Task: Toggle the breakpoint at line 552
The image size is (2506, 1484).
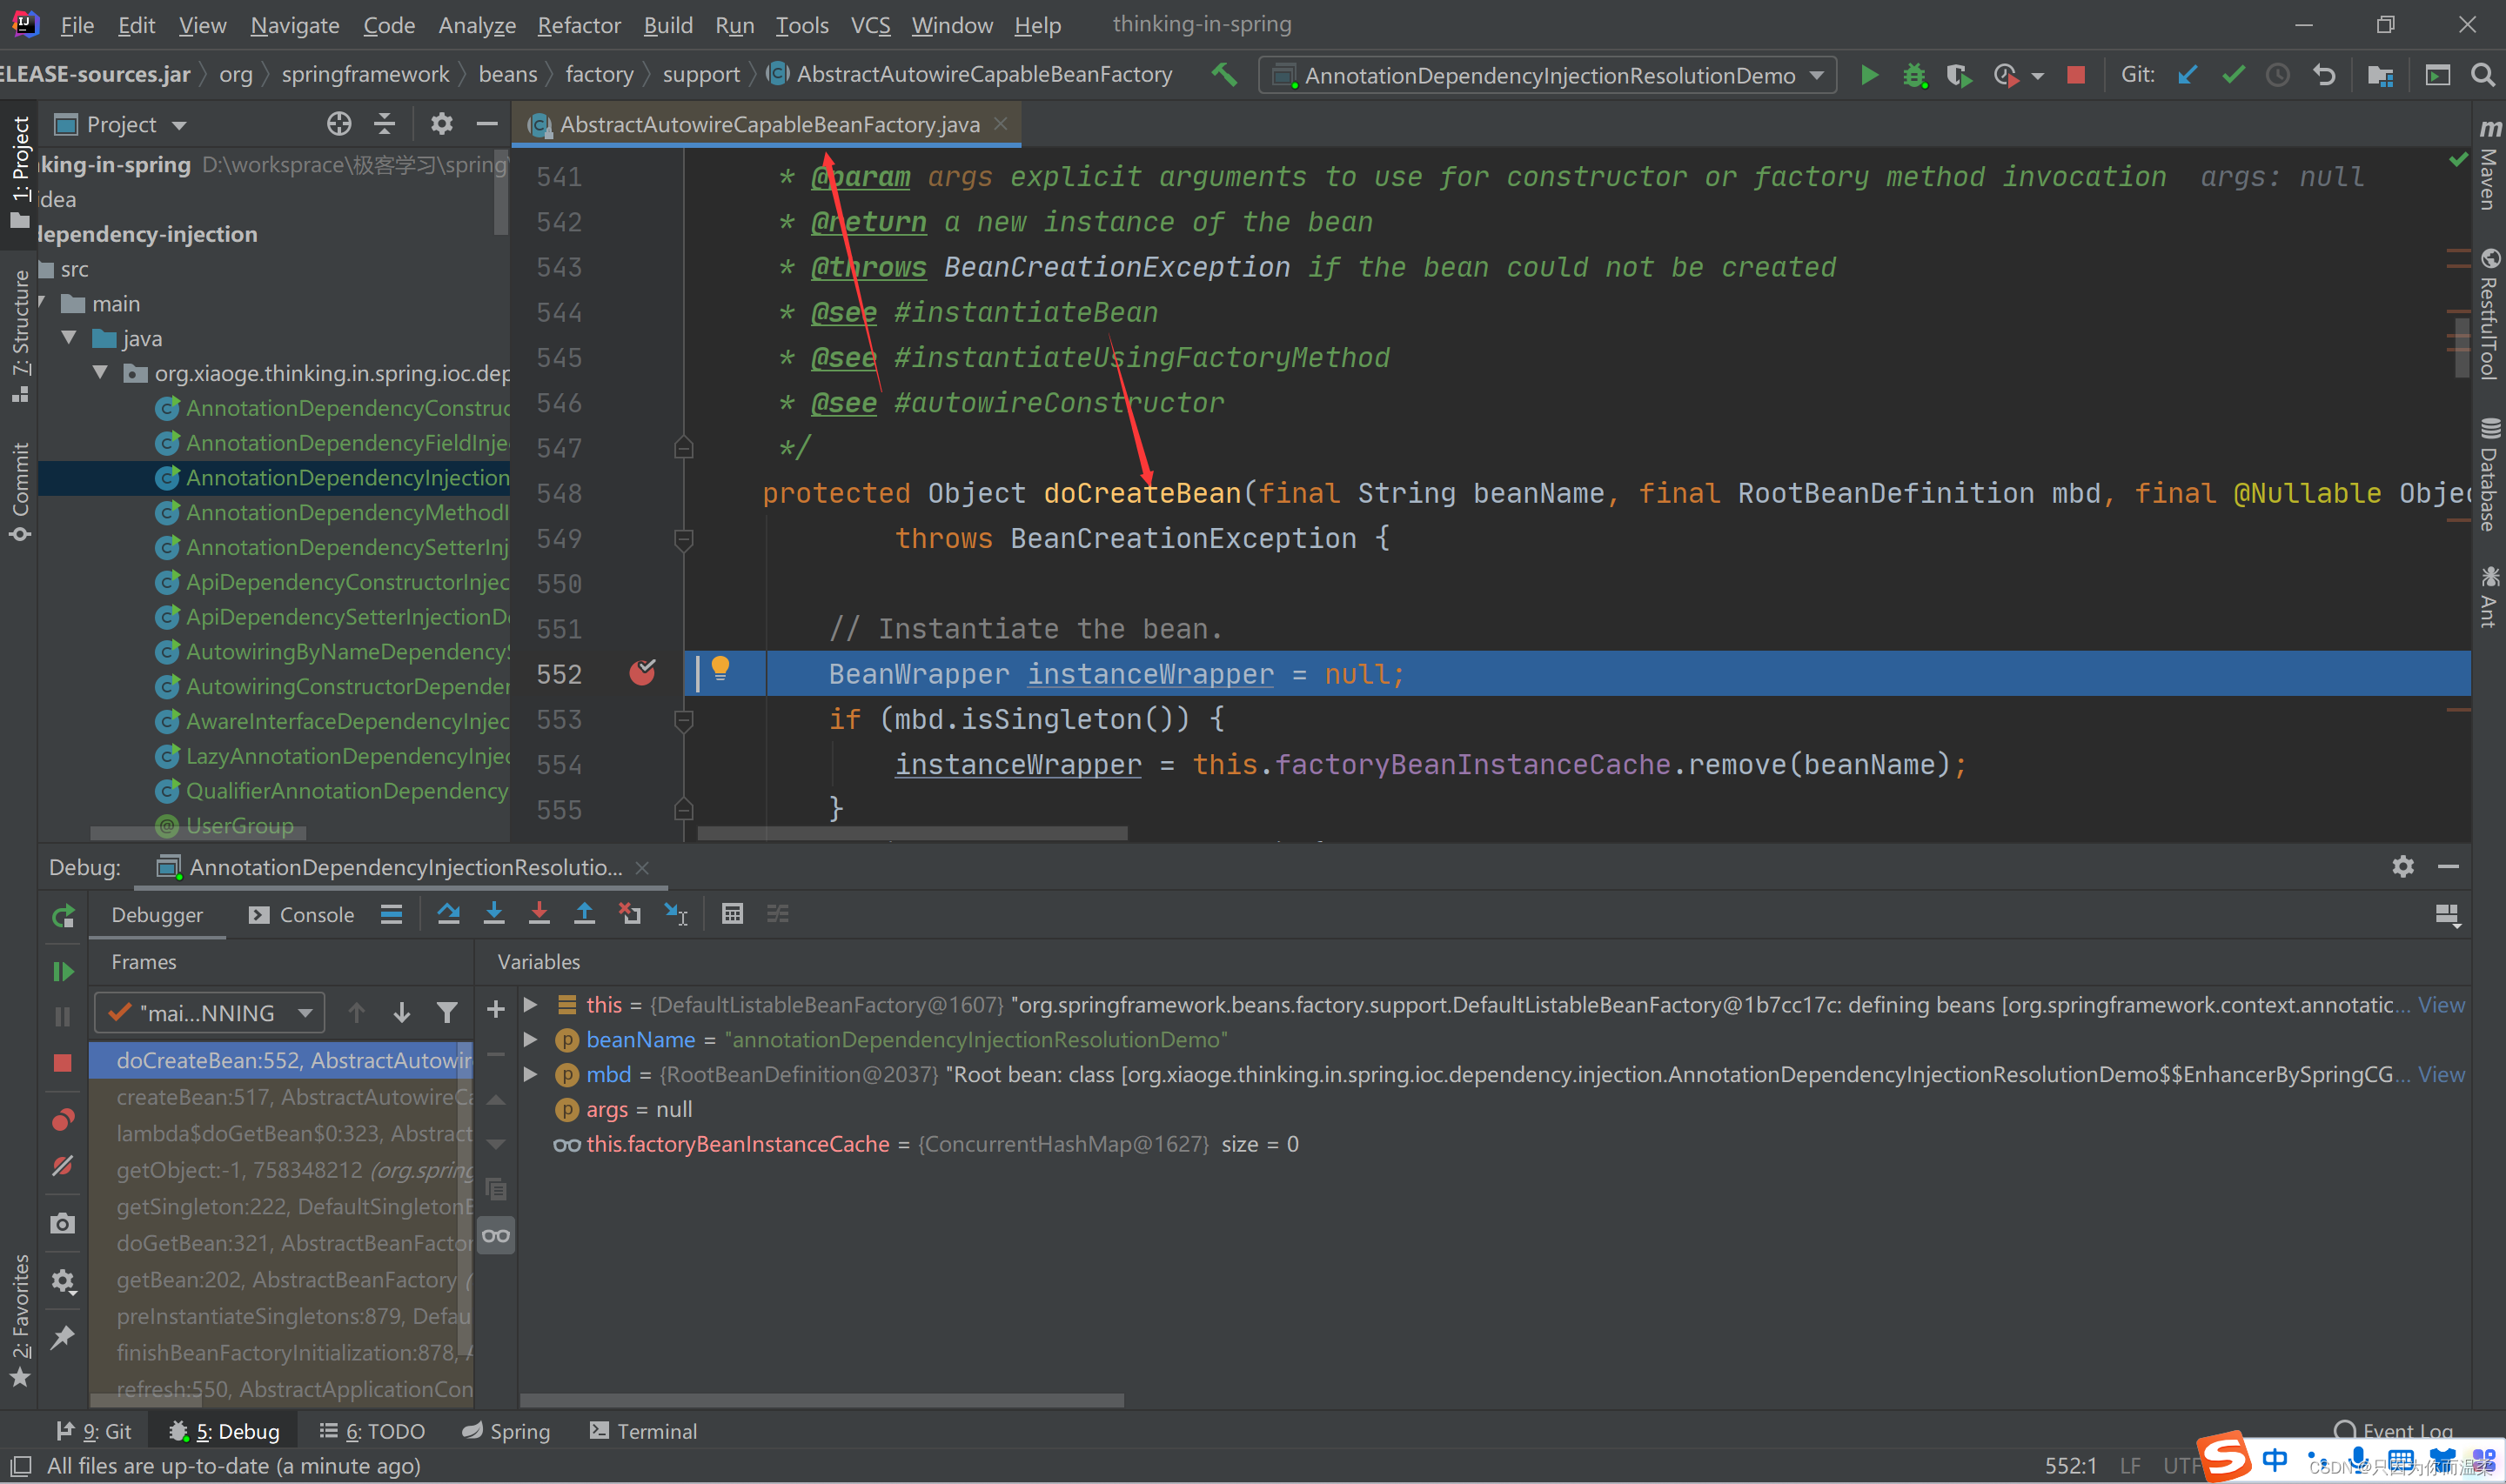Action: point(642,673)
